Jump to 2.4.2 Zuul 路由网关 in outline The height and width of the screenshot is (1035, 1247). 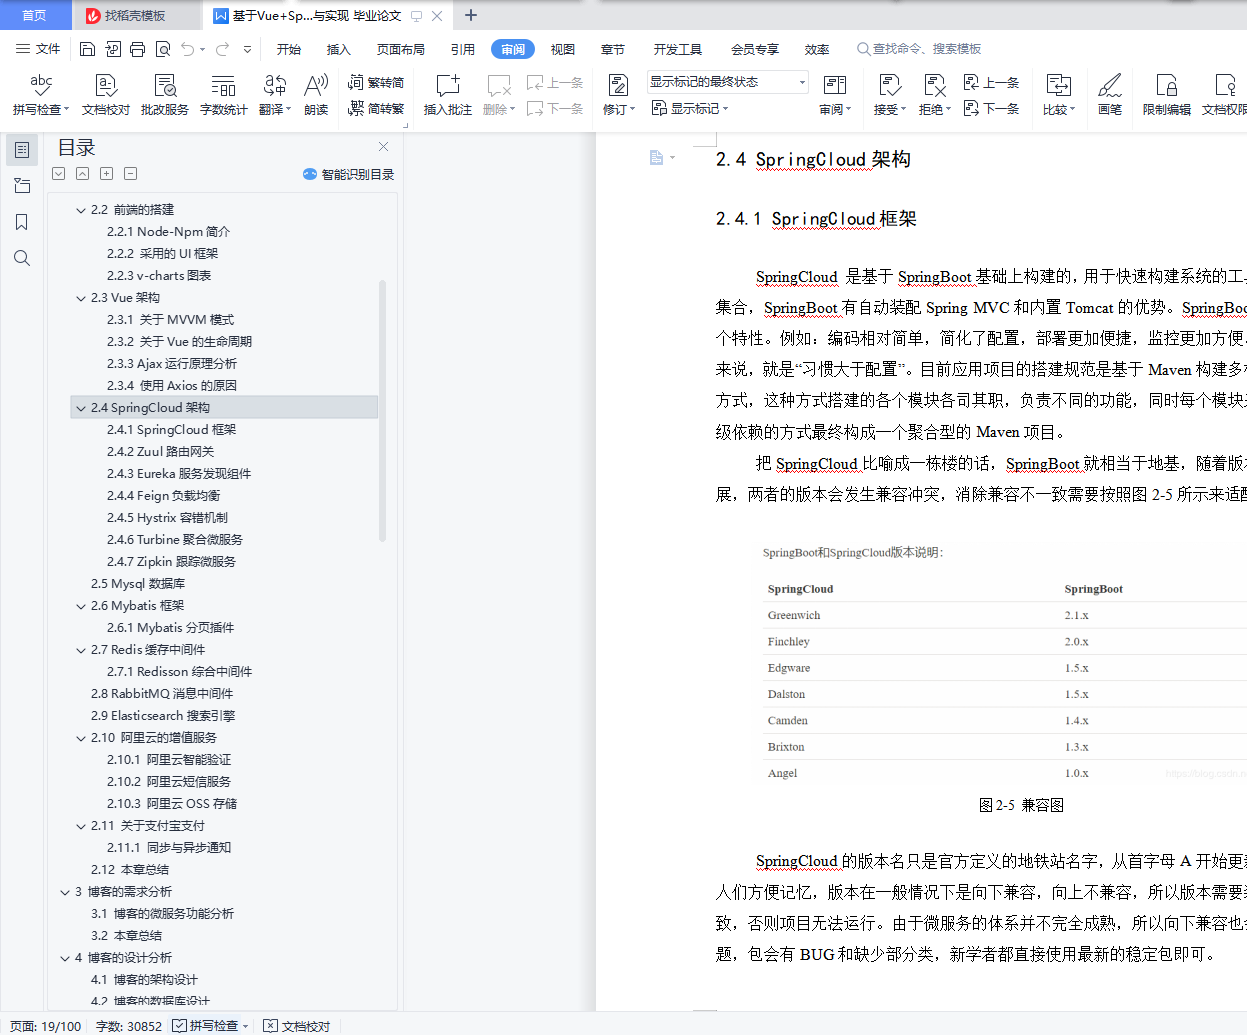click(160, 452)
